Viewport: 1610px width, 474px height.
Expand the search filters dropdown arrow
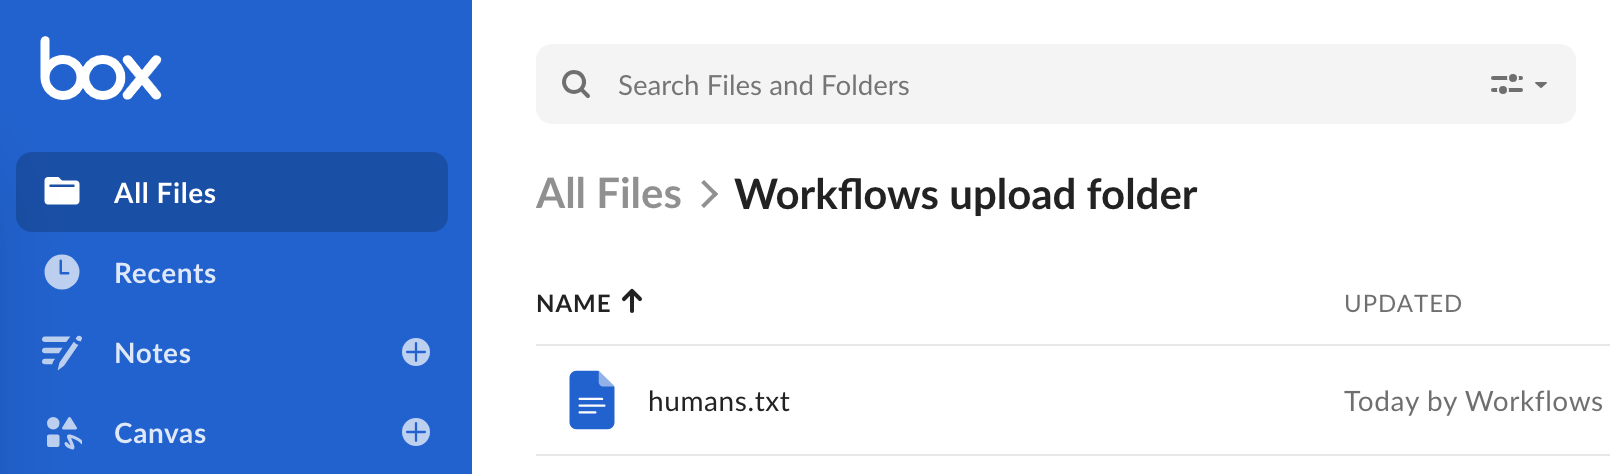[x=1541, y=85]
